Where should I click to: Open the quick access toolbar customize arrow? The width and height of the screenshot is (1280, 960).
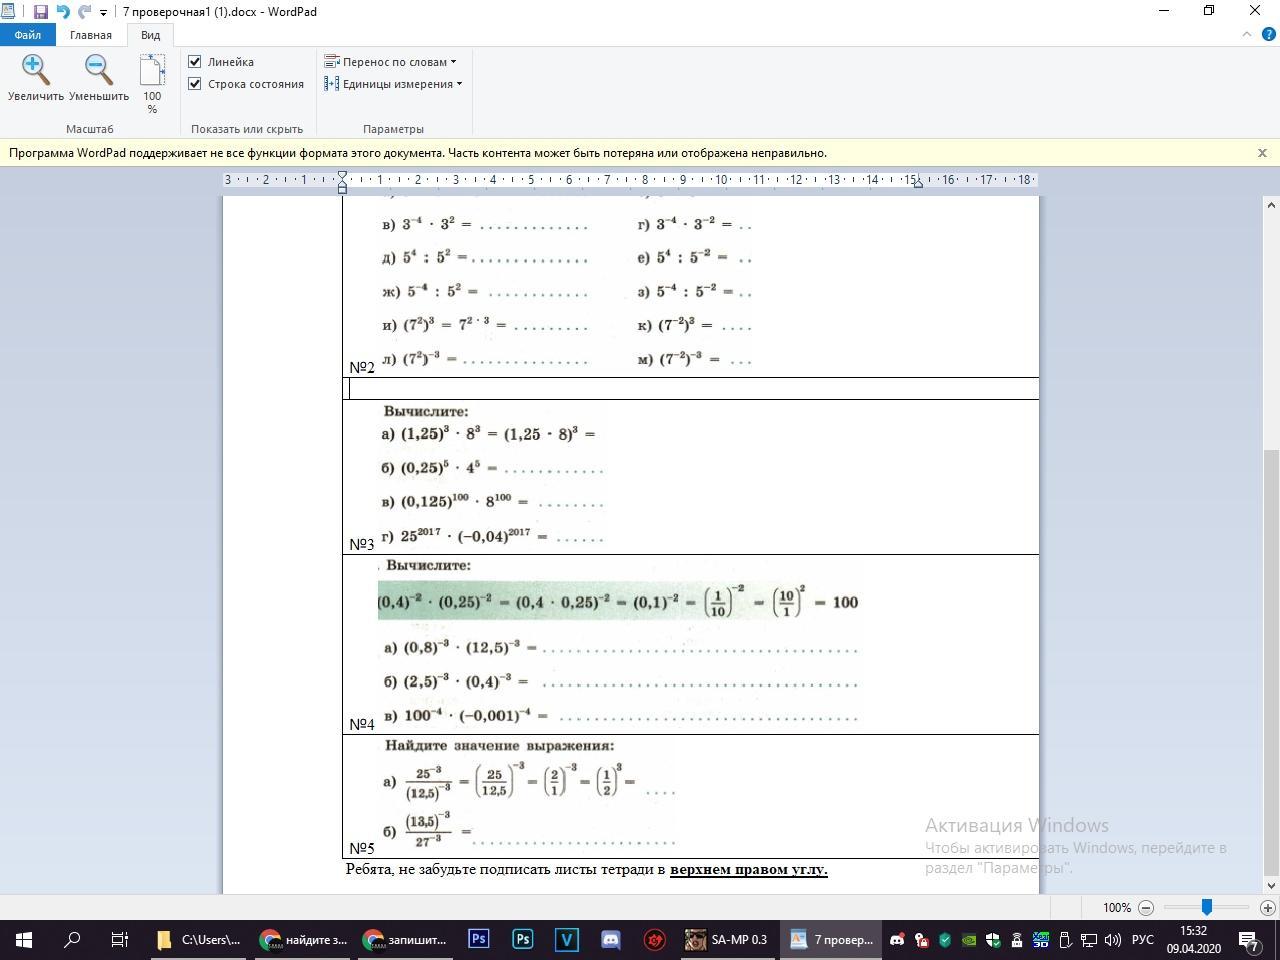coord(103,13)
